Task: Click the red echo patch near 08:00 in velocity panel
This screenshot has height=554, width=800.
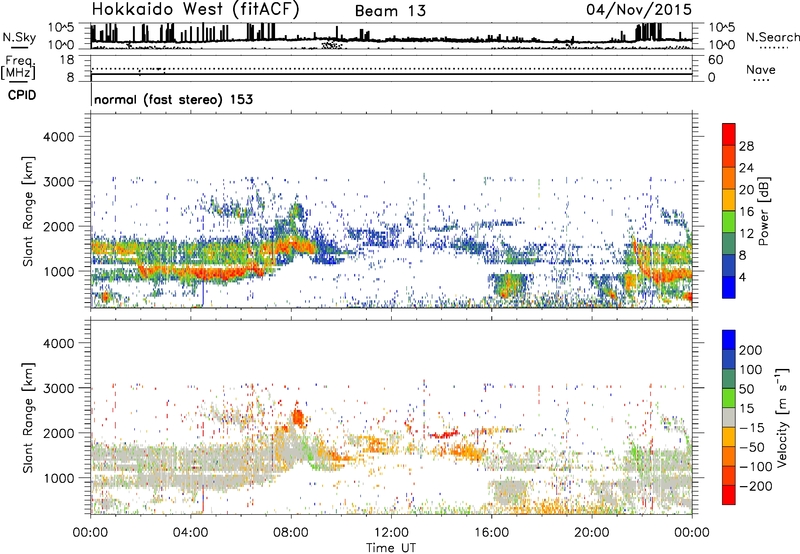Action: [298, 418]
